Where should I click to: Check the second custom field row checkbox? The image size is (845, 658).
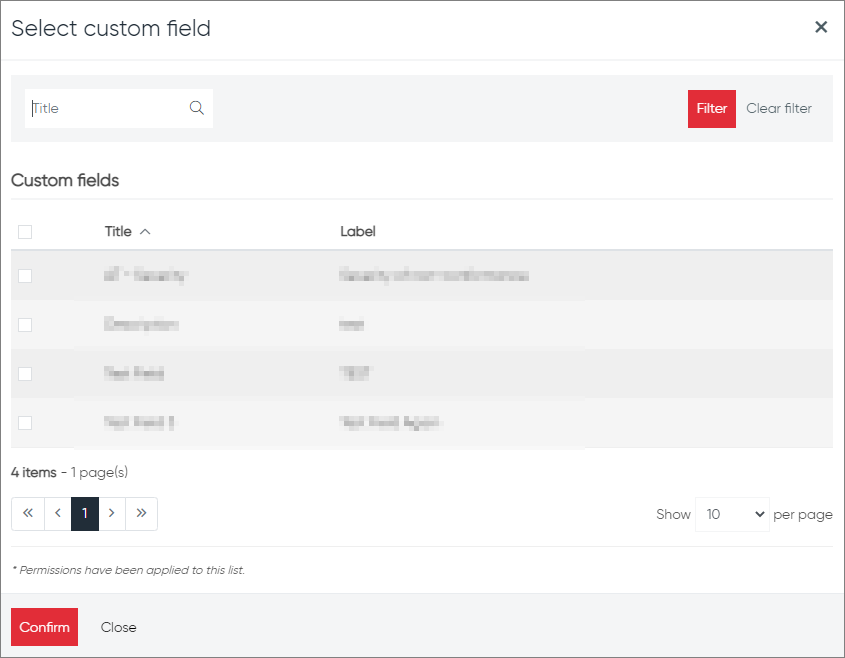[25, 325]
